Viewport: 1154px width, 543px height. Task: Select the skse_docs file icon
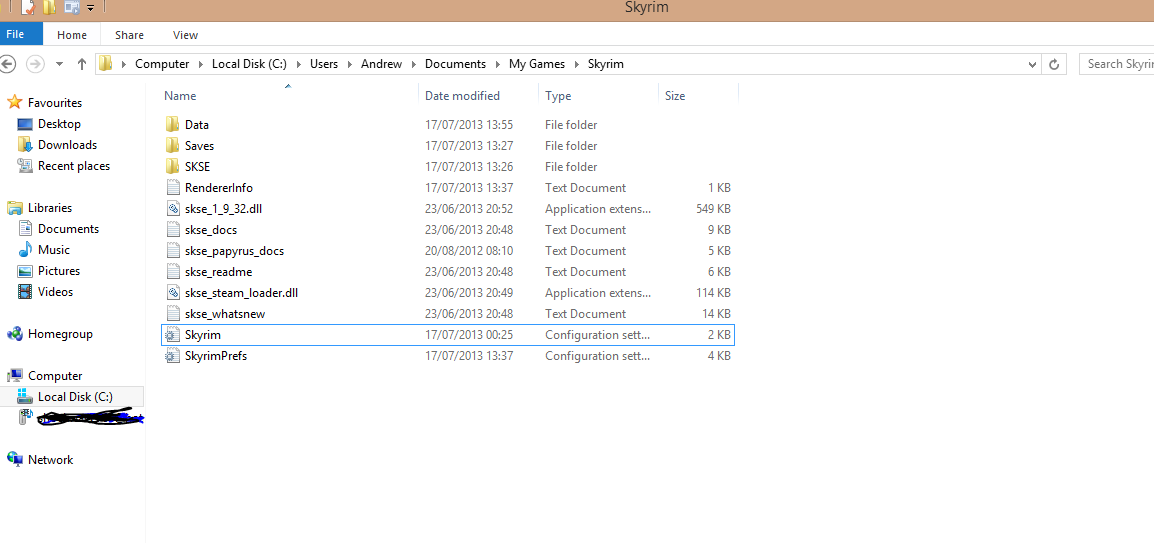click(172, 230)
